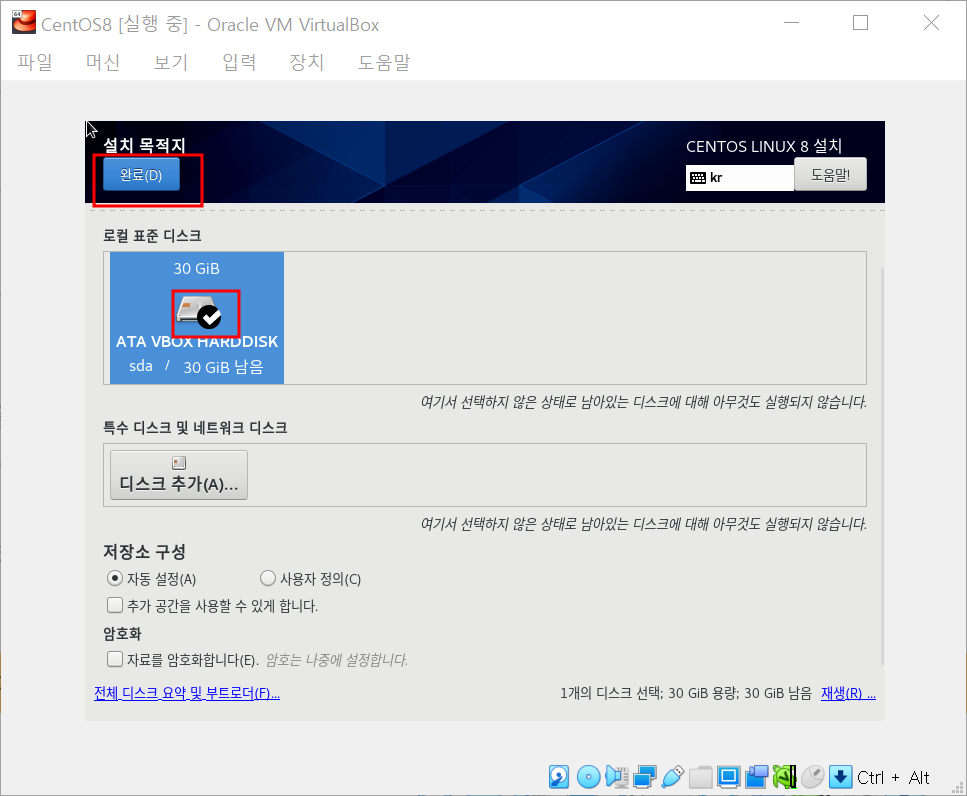Enable making additional space available checkbox

coord(115,605)
